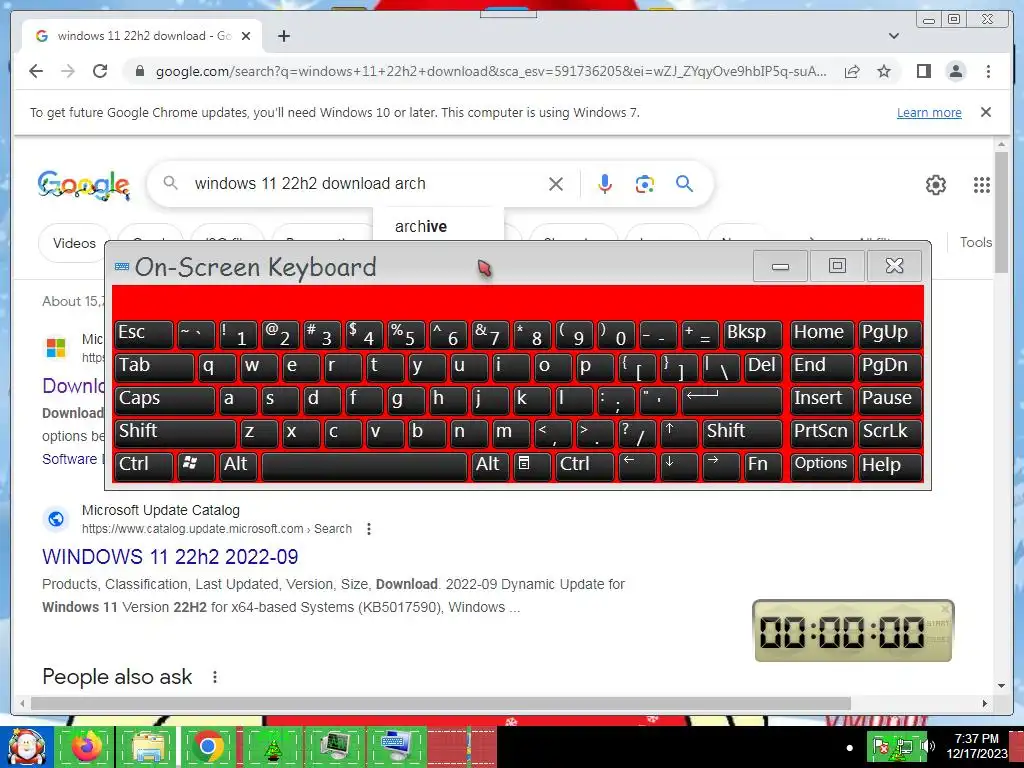Click the share page icon in address bar

tap(852, 71)
